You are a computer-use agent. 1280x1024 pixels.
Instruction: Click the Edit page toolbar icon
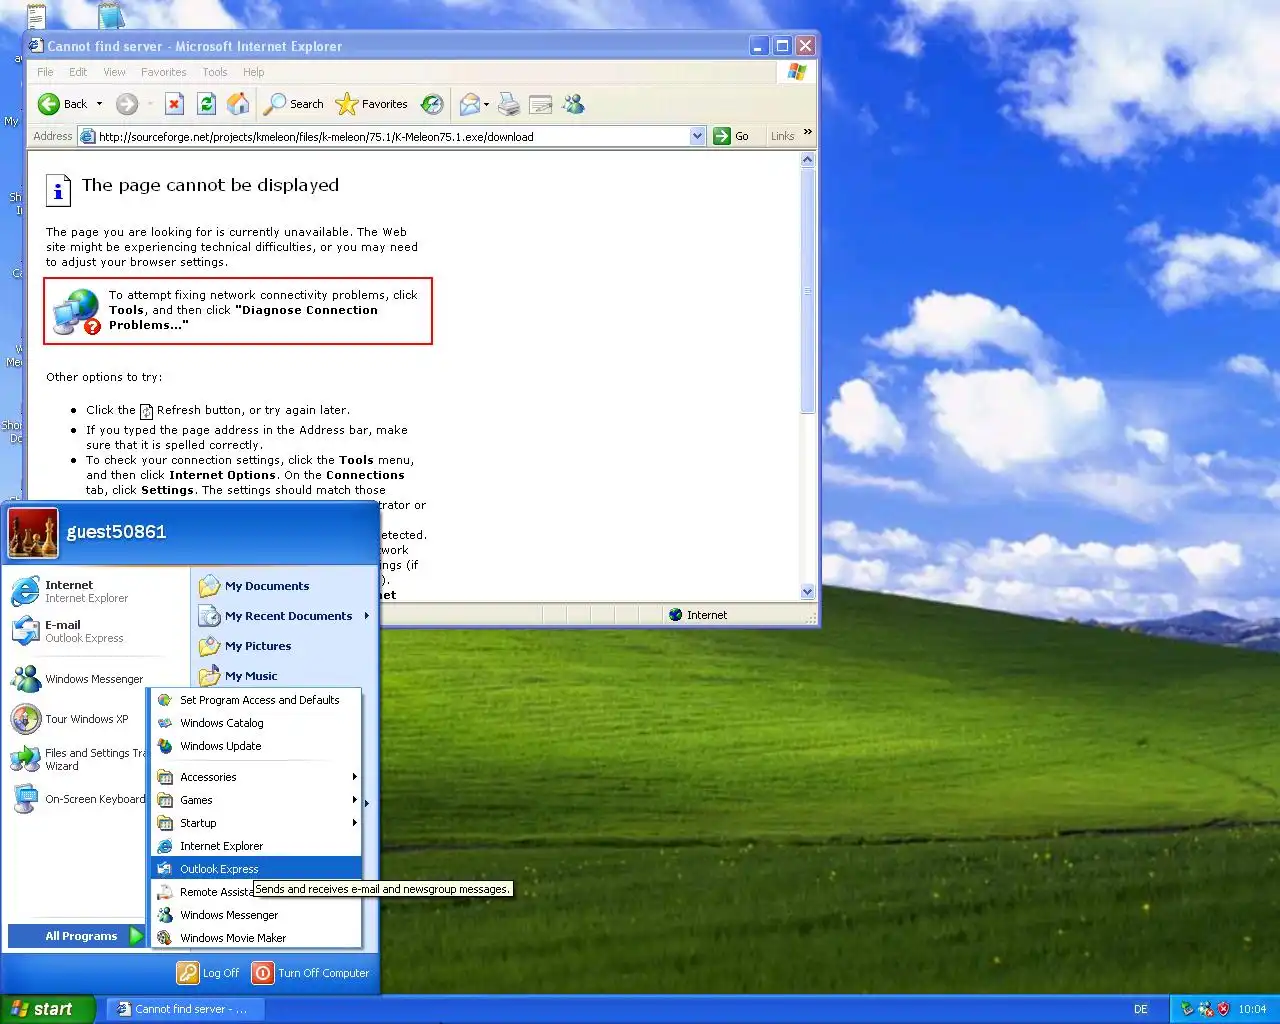tap(541, 104)
